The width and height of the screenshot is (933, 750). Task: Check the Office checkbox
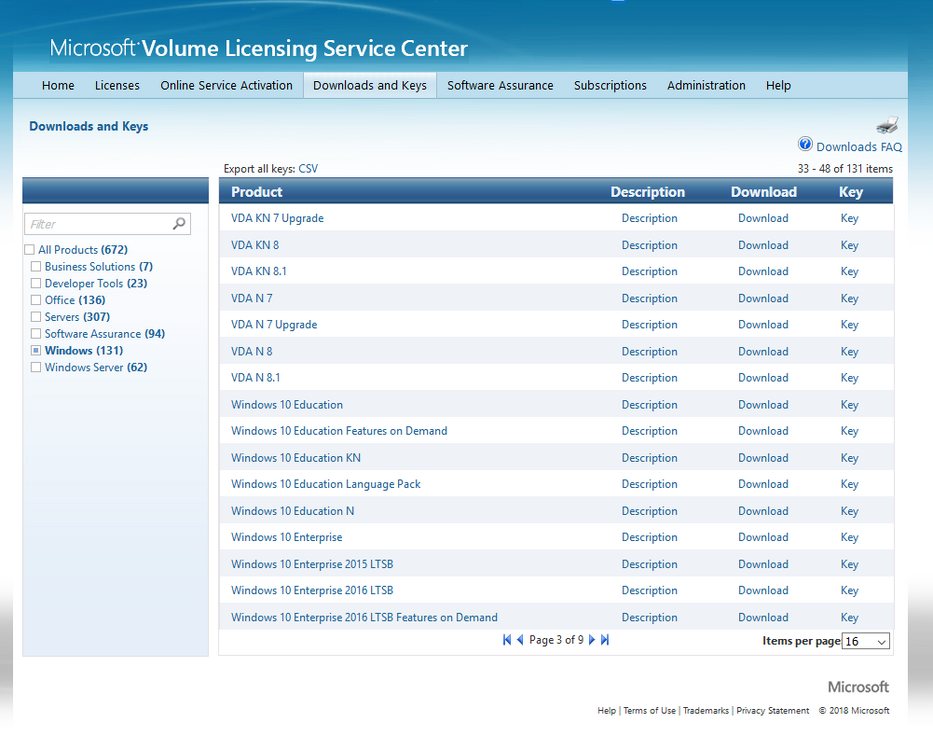(36, 300)
